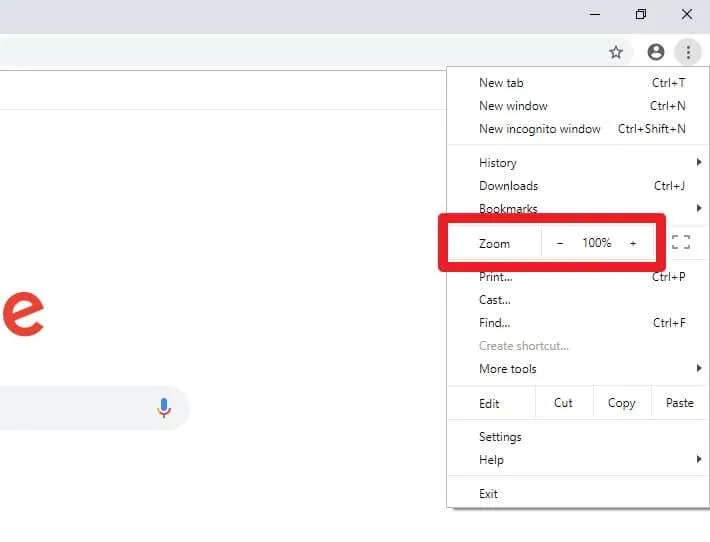Decrease zoom with the minus button

point(560,244)
